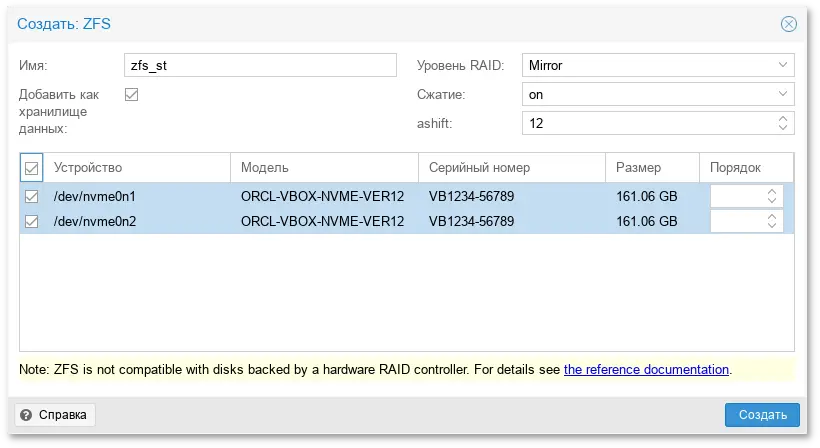Click order field for /dev/nvme0n2

click(x=736, y=221)
